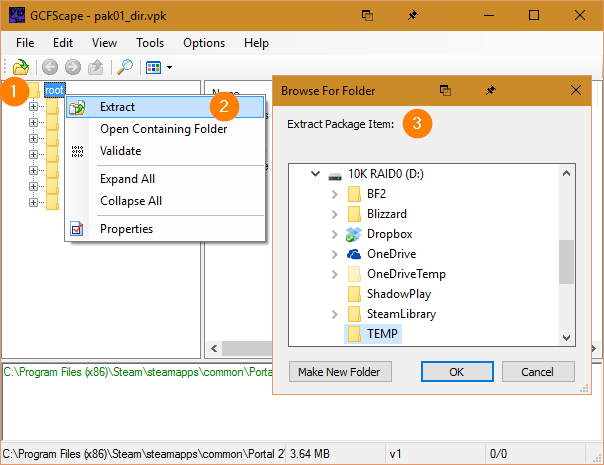This screenshot has height=465, width=604.
Task: Click the green path in the log pane
Action: (x=138, y=372)
